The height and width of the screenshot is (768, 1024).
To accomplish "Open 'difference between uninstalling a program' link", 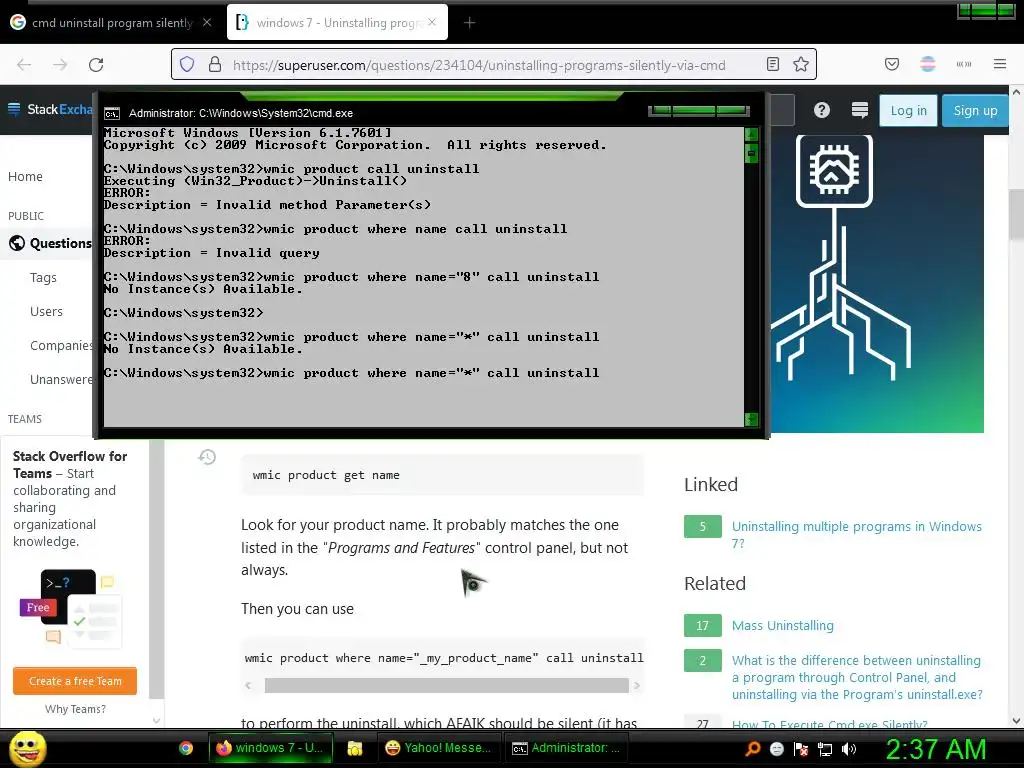I will 857,677.
